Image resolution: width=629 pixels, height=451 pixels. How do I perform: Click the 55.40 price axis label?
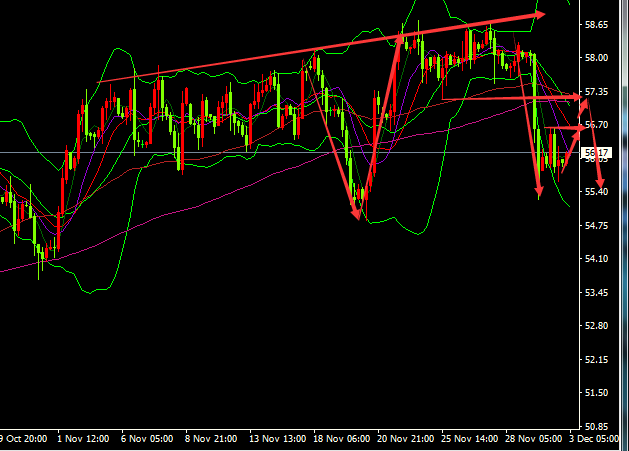click(x=596, y=191)
